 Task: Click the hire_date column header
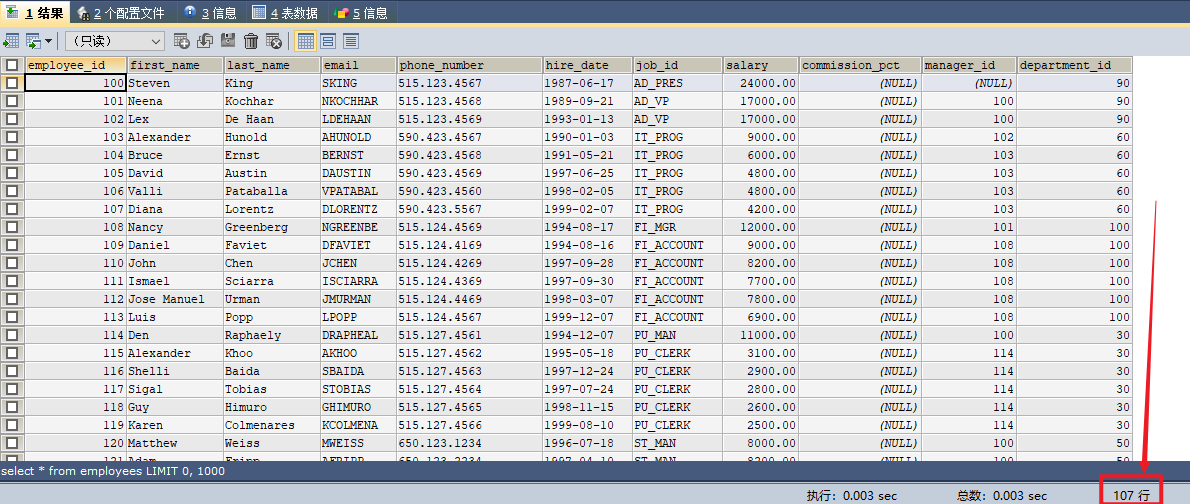pos(586,65)
